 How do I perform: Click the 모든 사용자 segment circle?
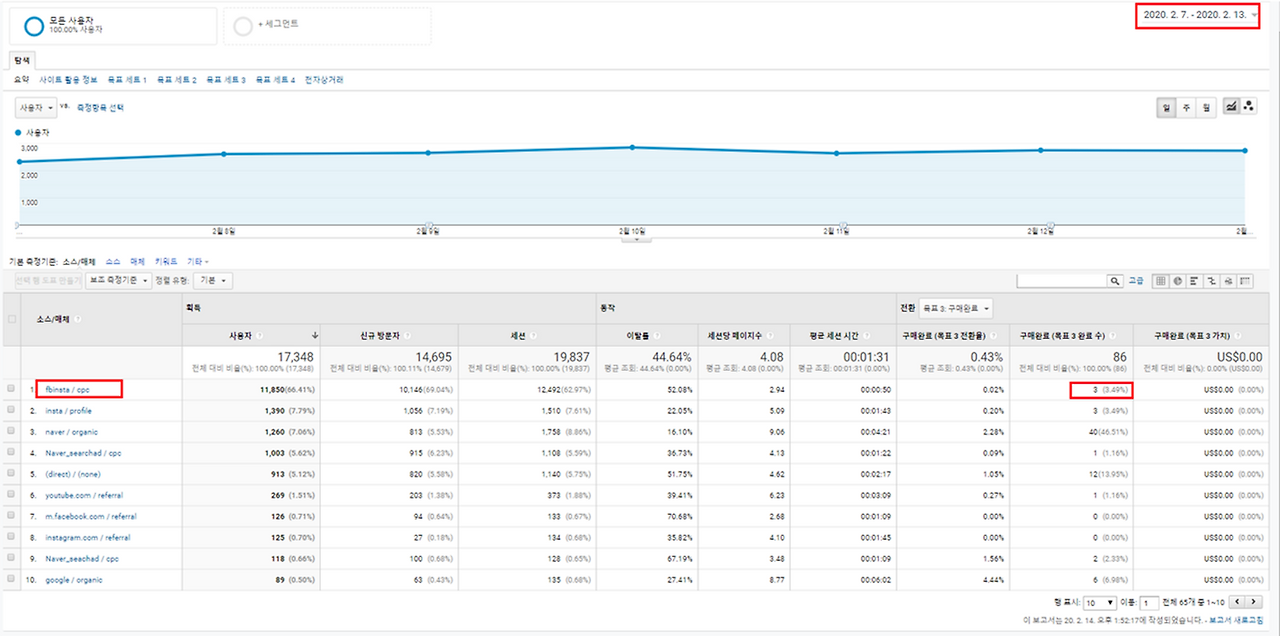tap(34, 26)
